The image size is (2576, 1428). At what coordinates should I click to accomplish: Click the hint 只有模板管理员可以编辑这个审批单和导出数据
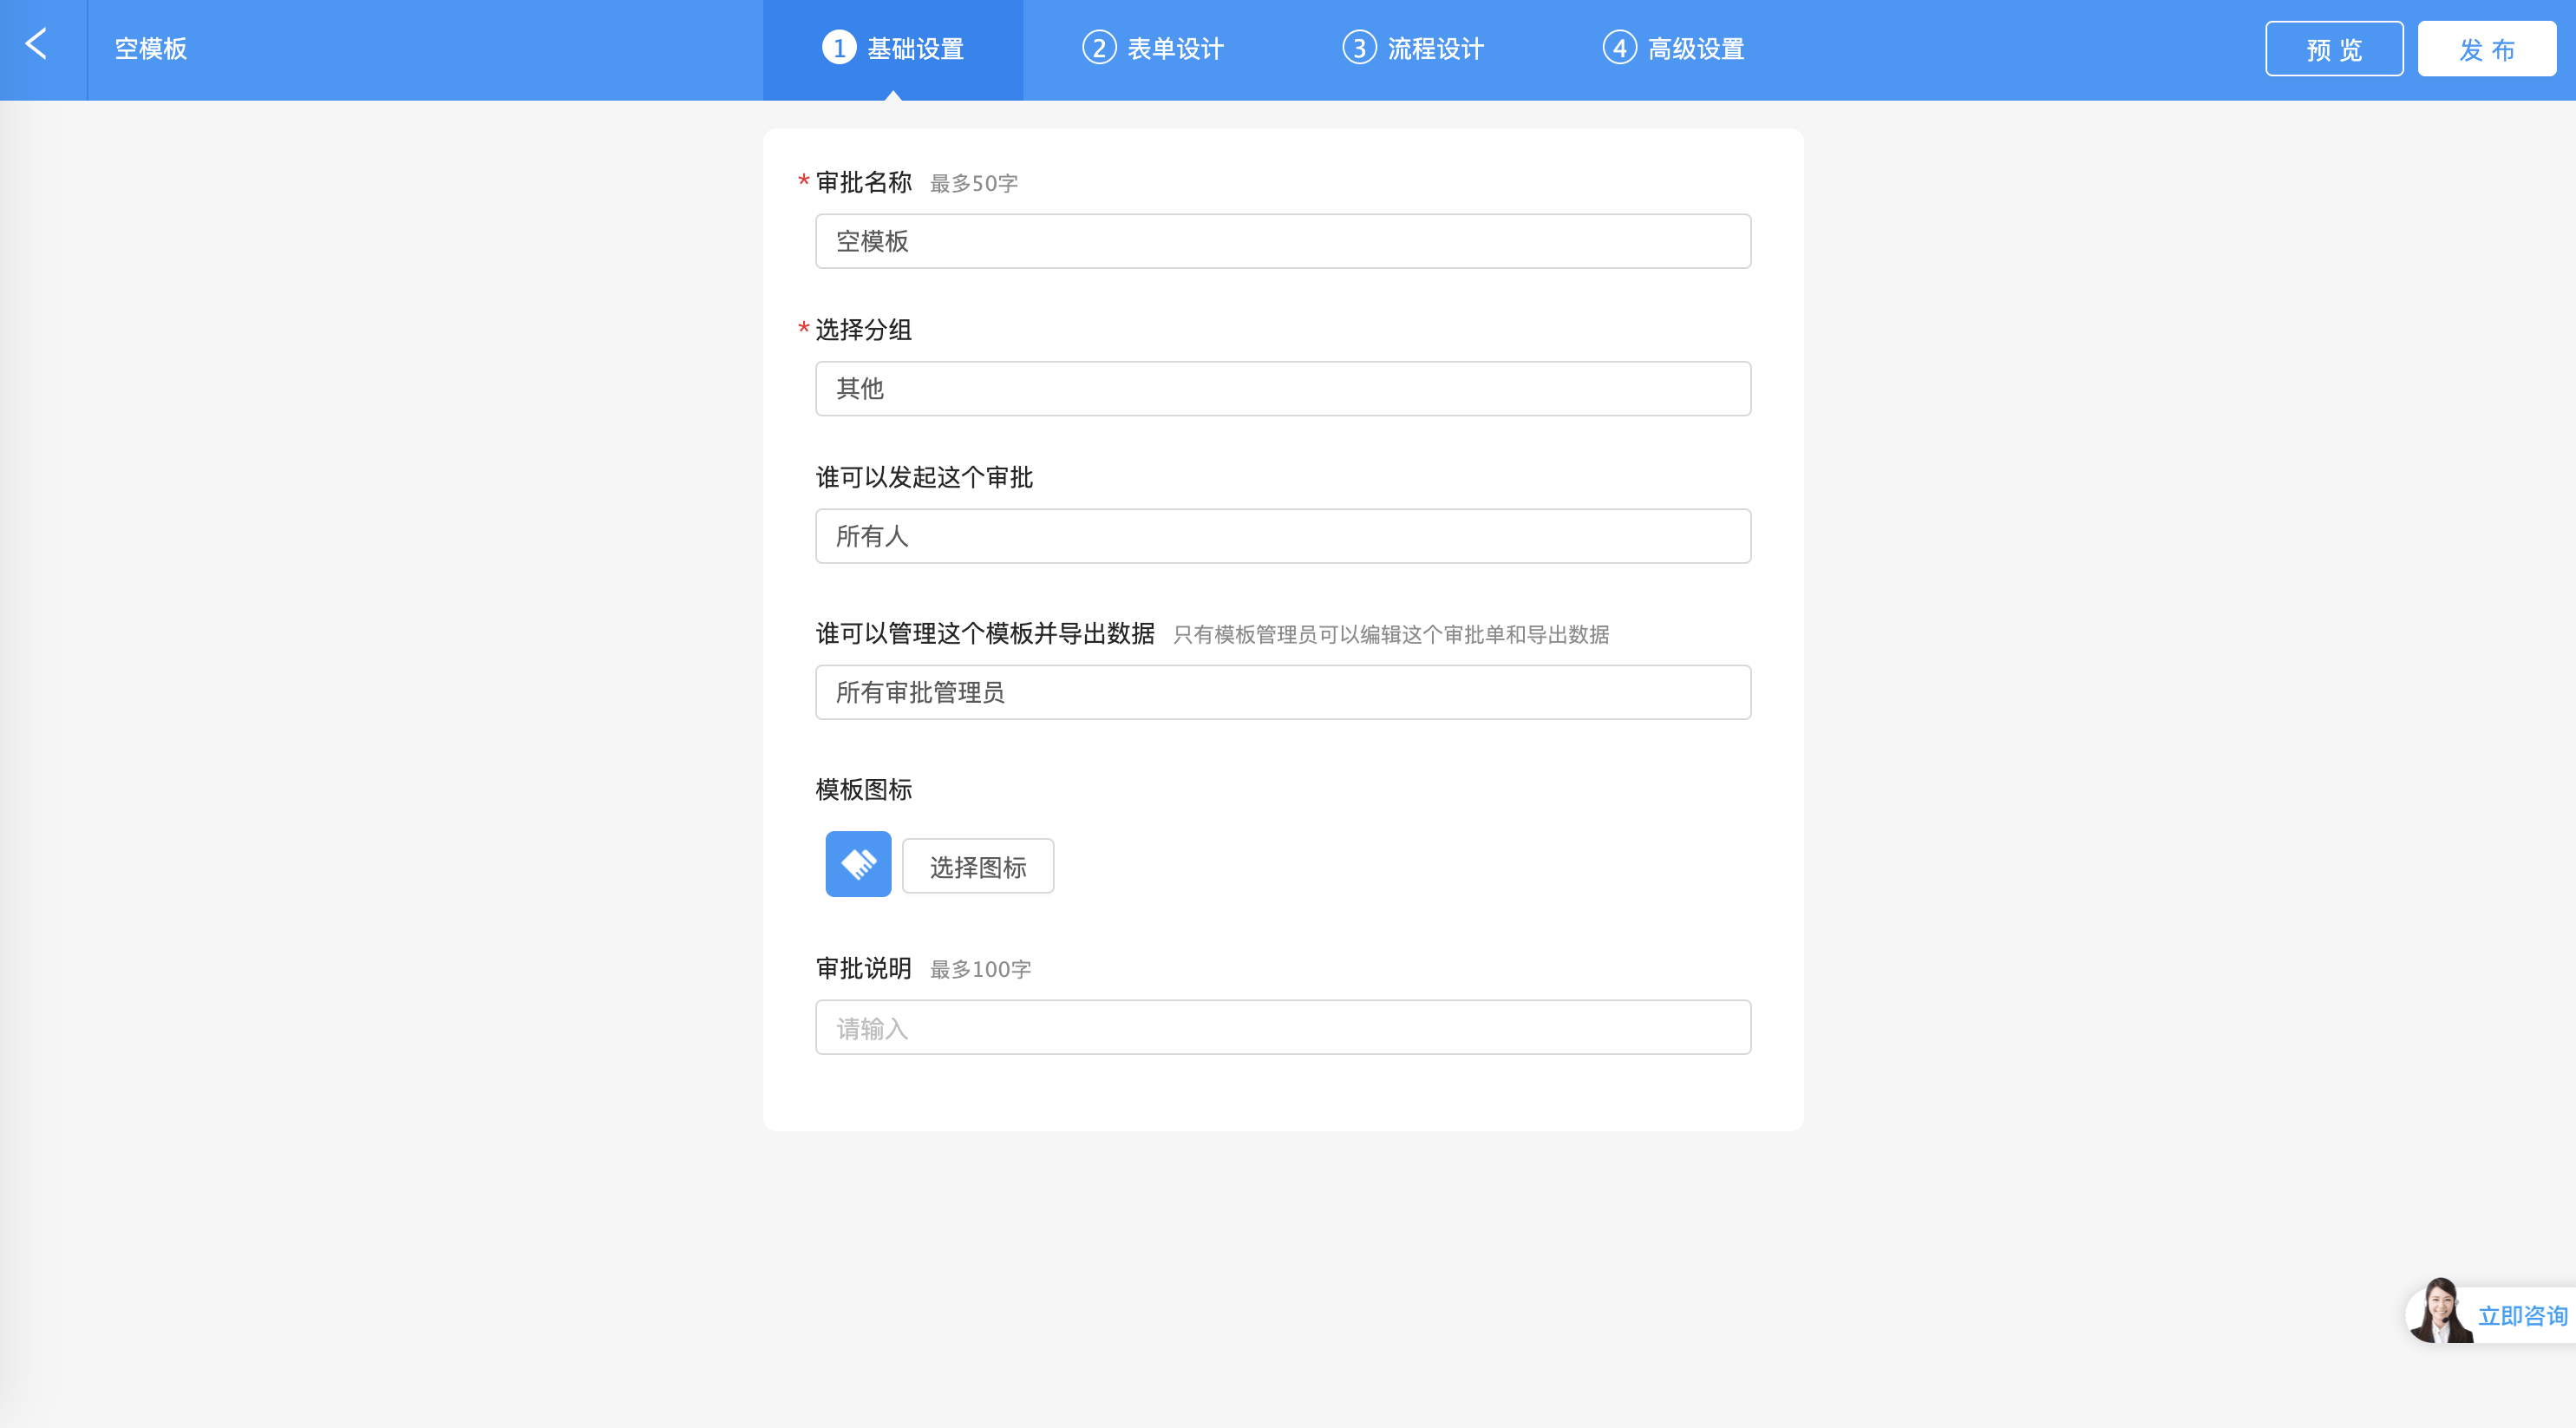[x=1391, y=635]
